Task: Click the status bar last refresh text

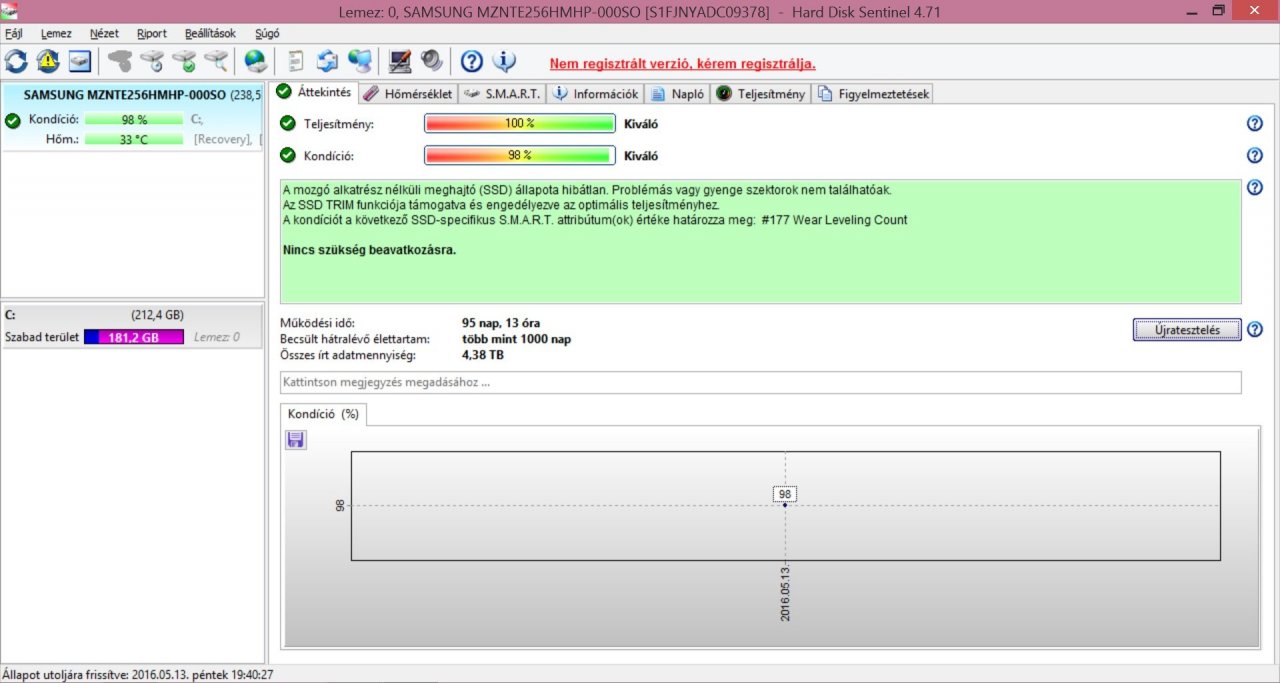Action: 138,675
